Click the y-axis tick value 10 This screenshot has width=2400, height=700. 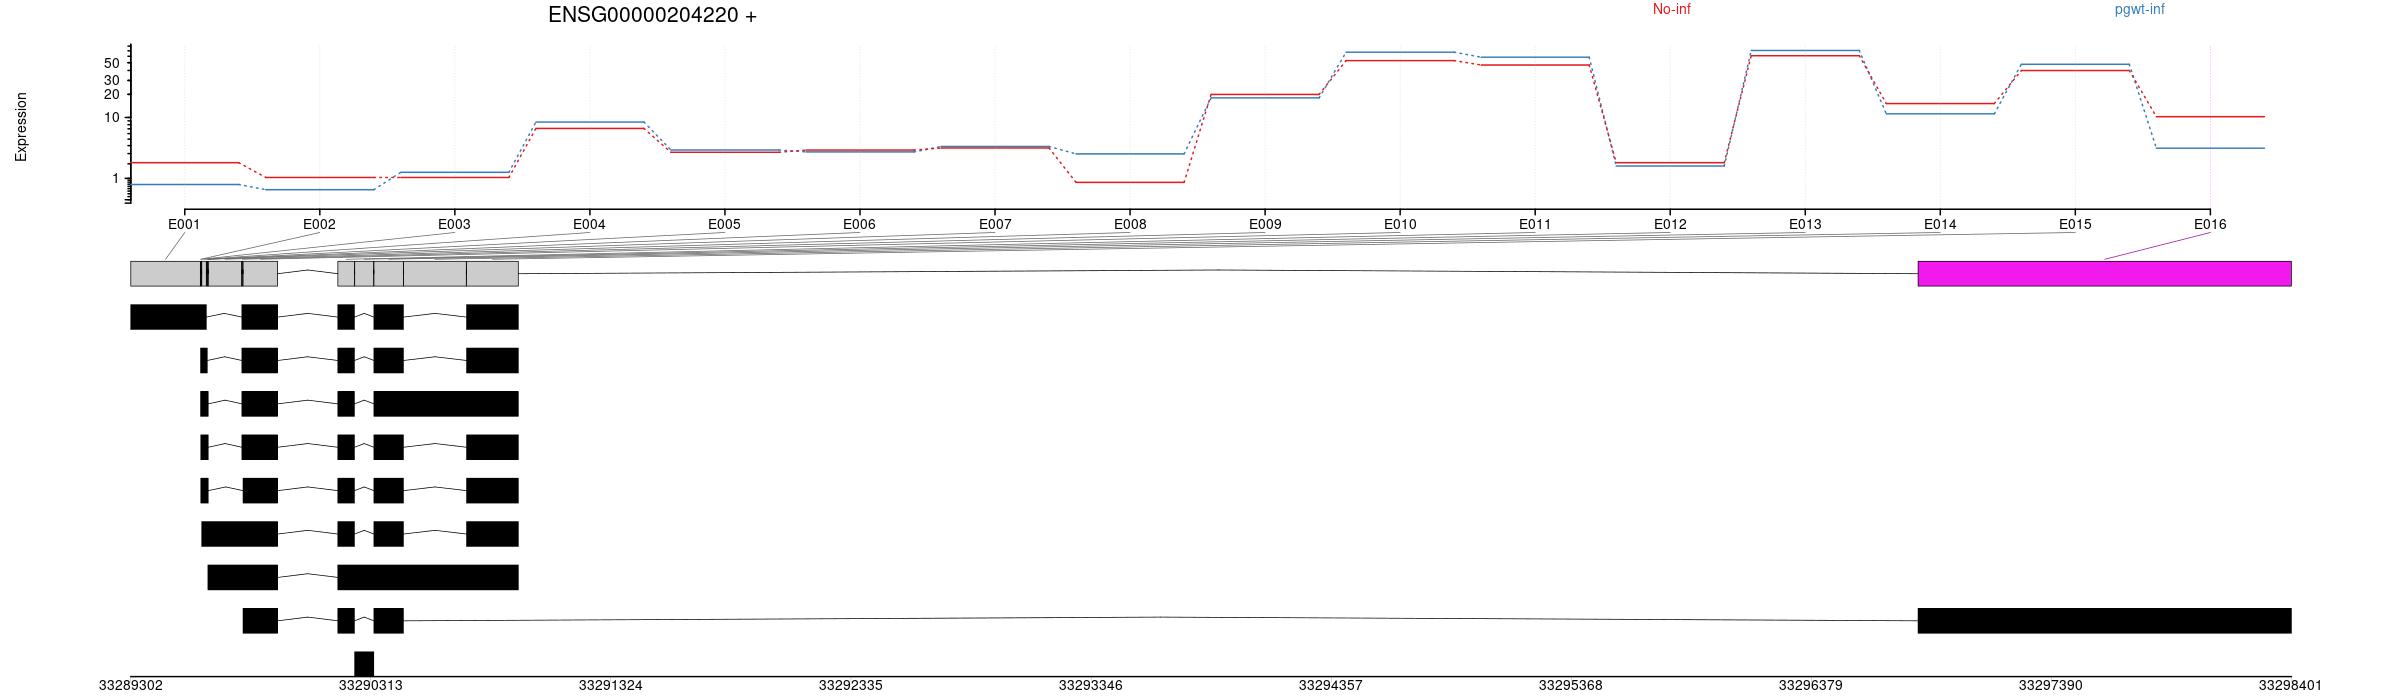[112, 117]
